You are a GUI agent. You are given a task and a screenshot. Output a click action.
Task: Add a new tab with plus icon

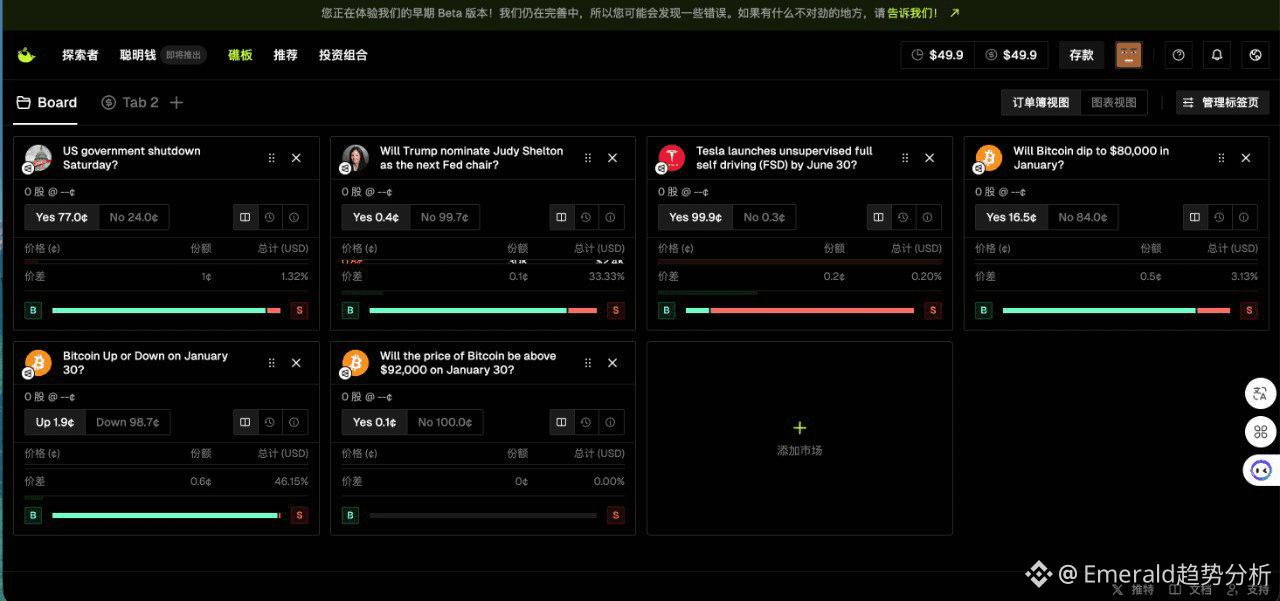point(177,102)
